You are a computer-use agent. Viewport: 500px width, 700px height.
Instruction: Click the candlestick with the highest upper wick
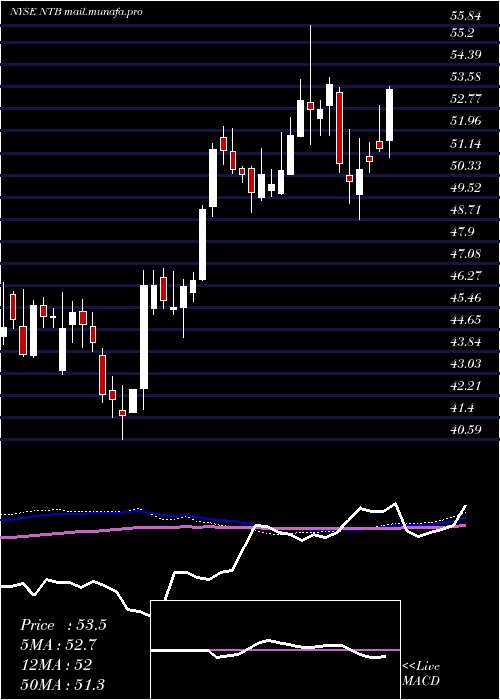311,85
